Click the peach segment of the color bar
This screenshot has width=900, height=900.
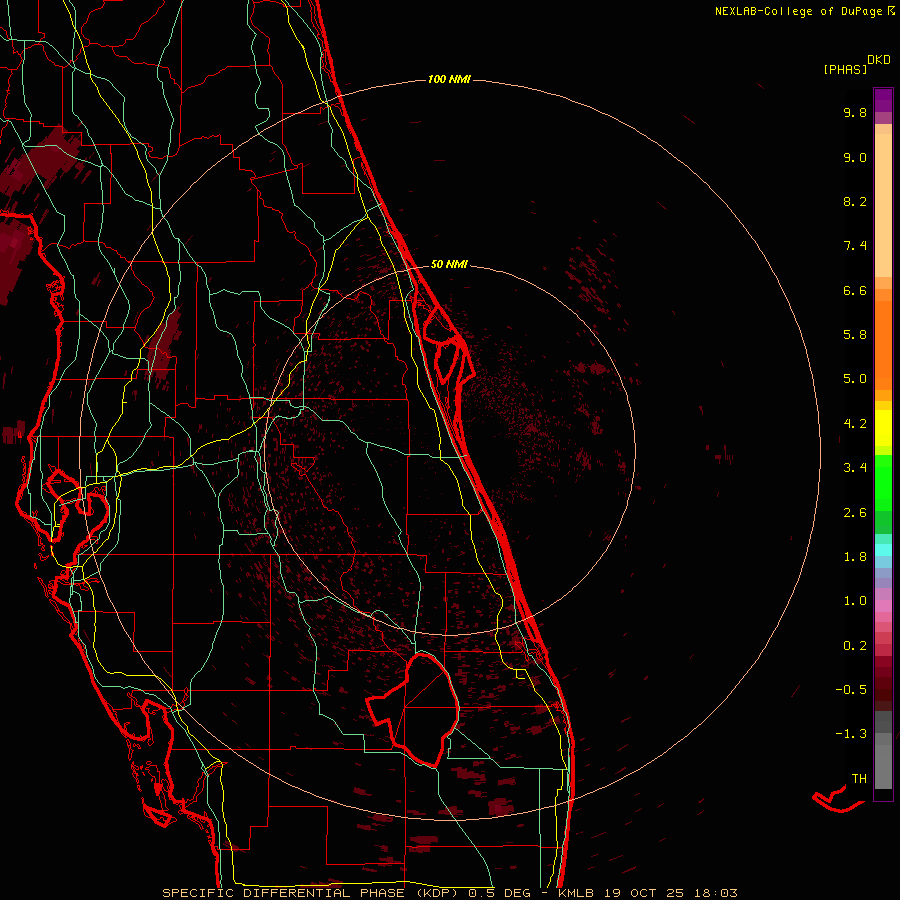[883, 205]
